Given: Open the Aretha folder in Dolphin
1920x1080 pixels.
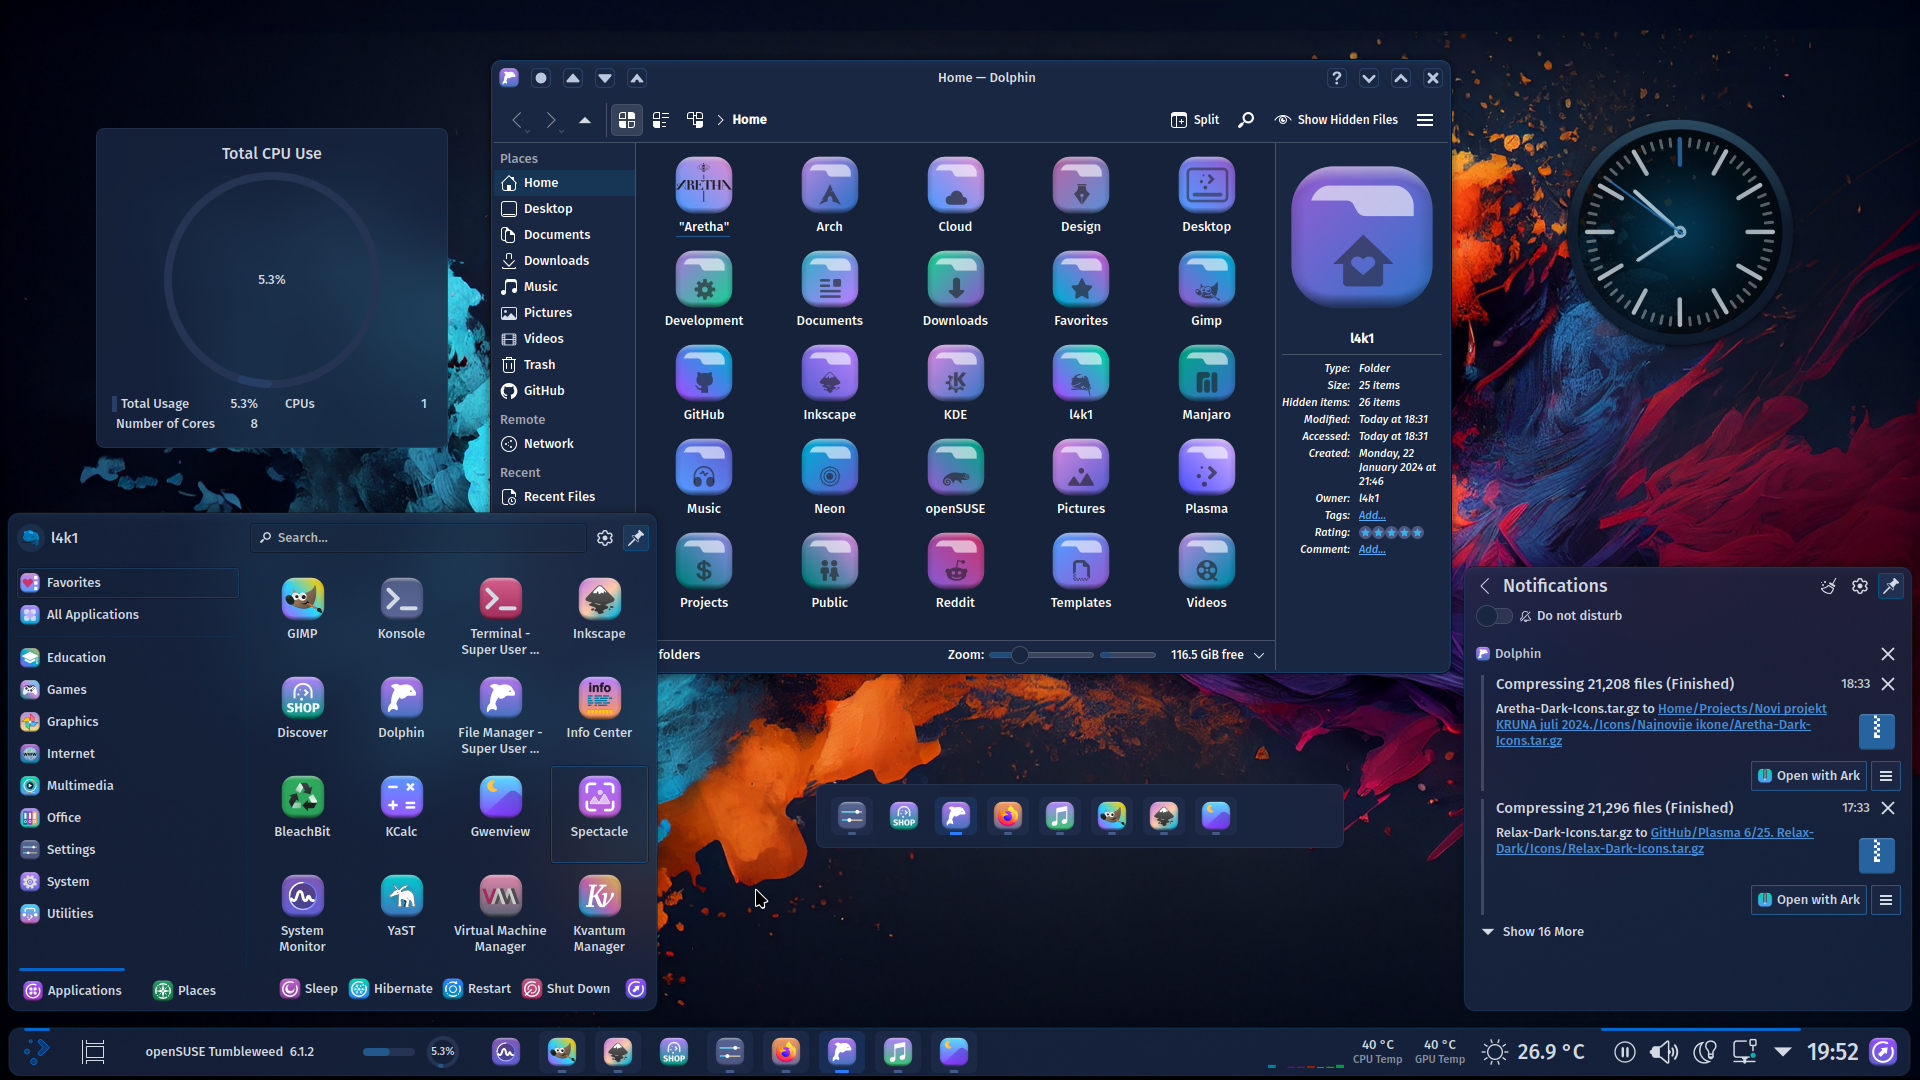Looking at the screenshot, I should [703, 196].
